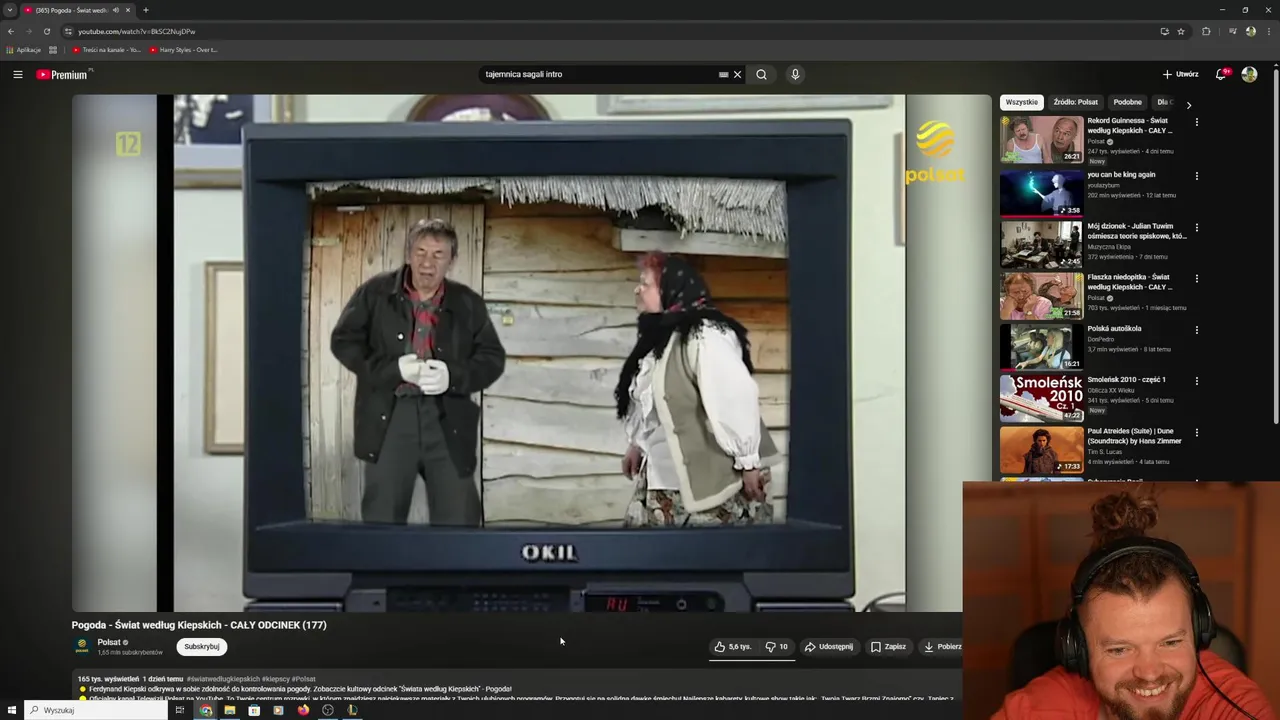Click the YouTube search input field
The image size is (1280, 720).
point(598,74)
